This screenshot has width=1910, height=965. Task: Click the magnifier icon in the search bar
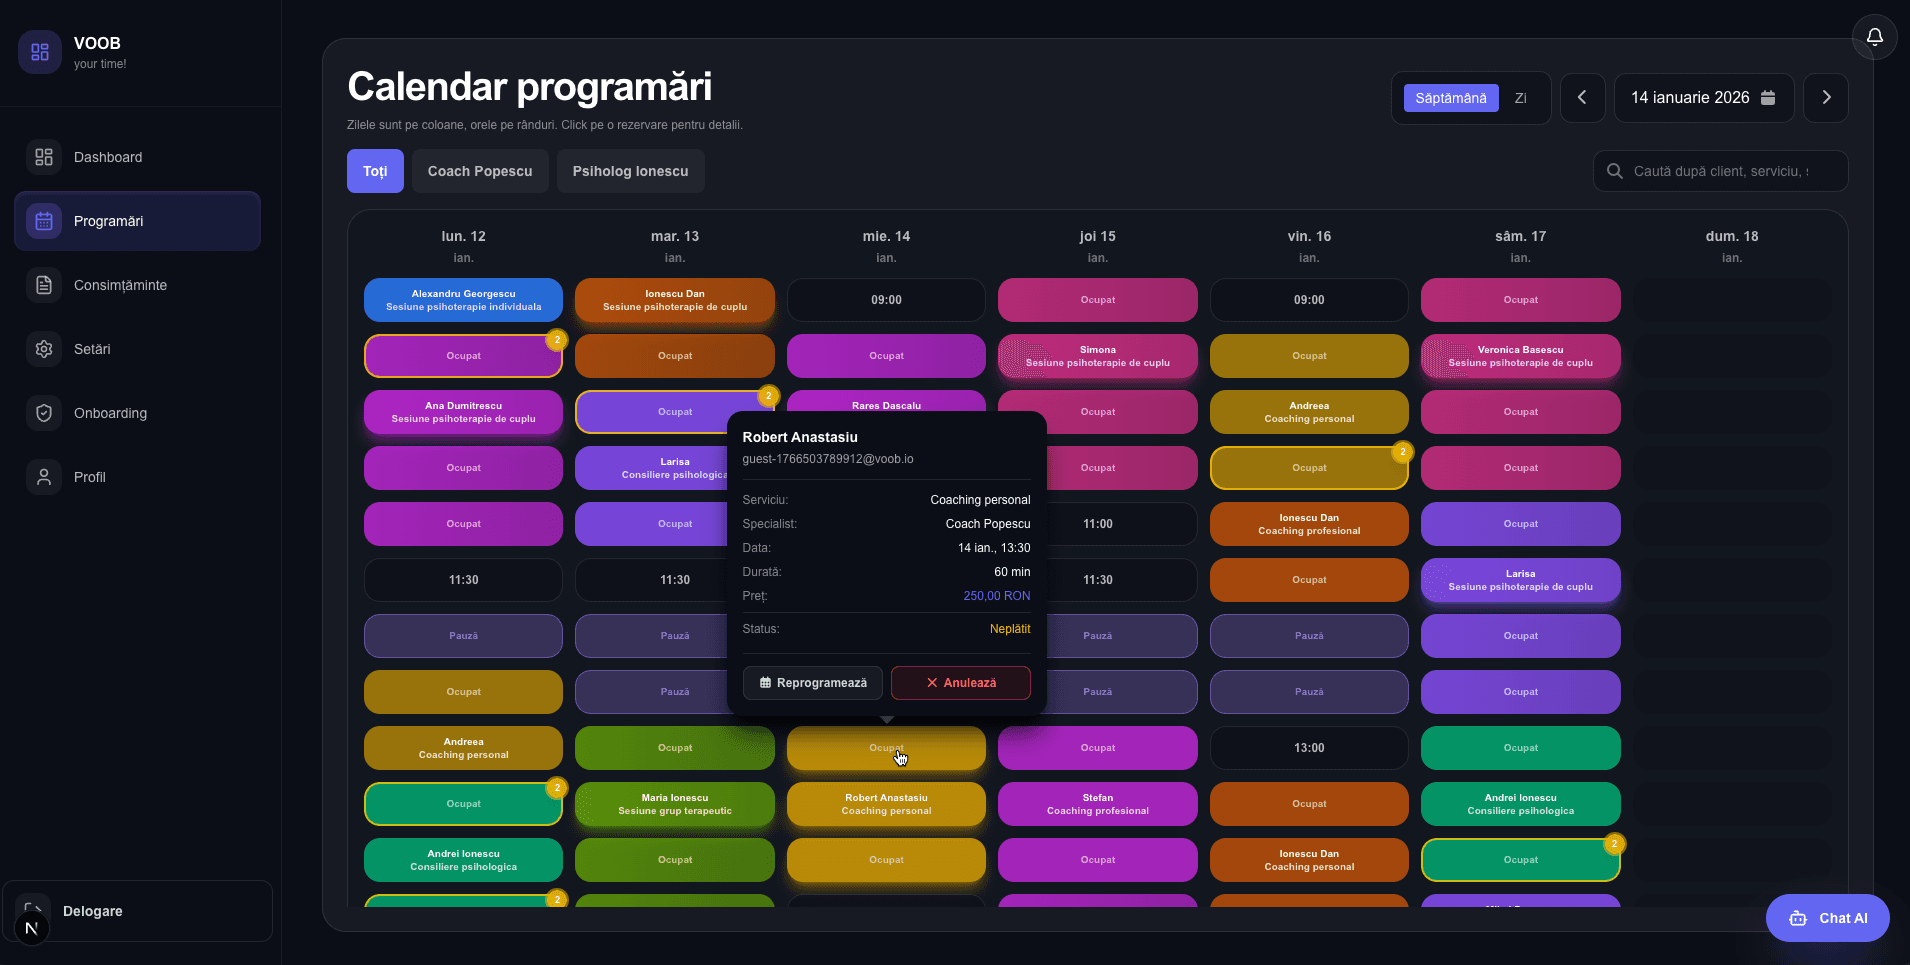[1614, 171]
